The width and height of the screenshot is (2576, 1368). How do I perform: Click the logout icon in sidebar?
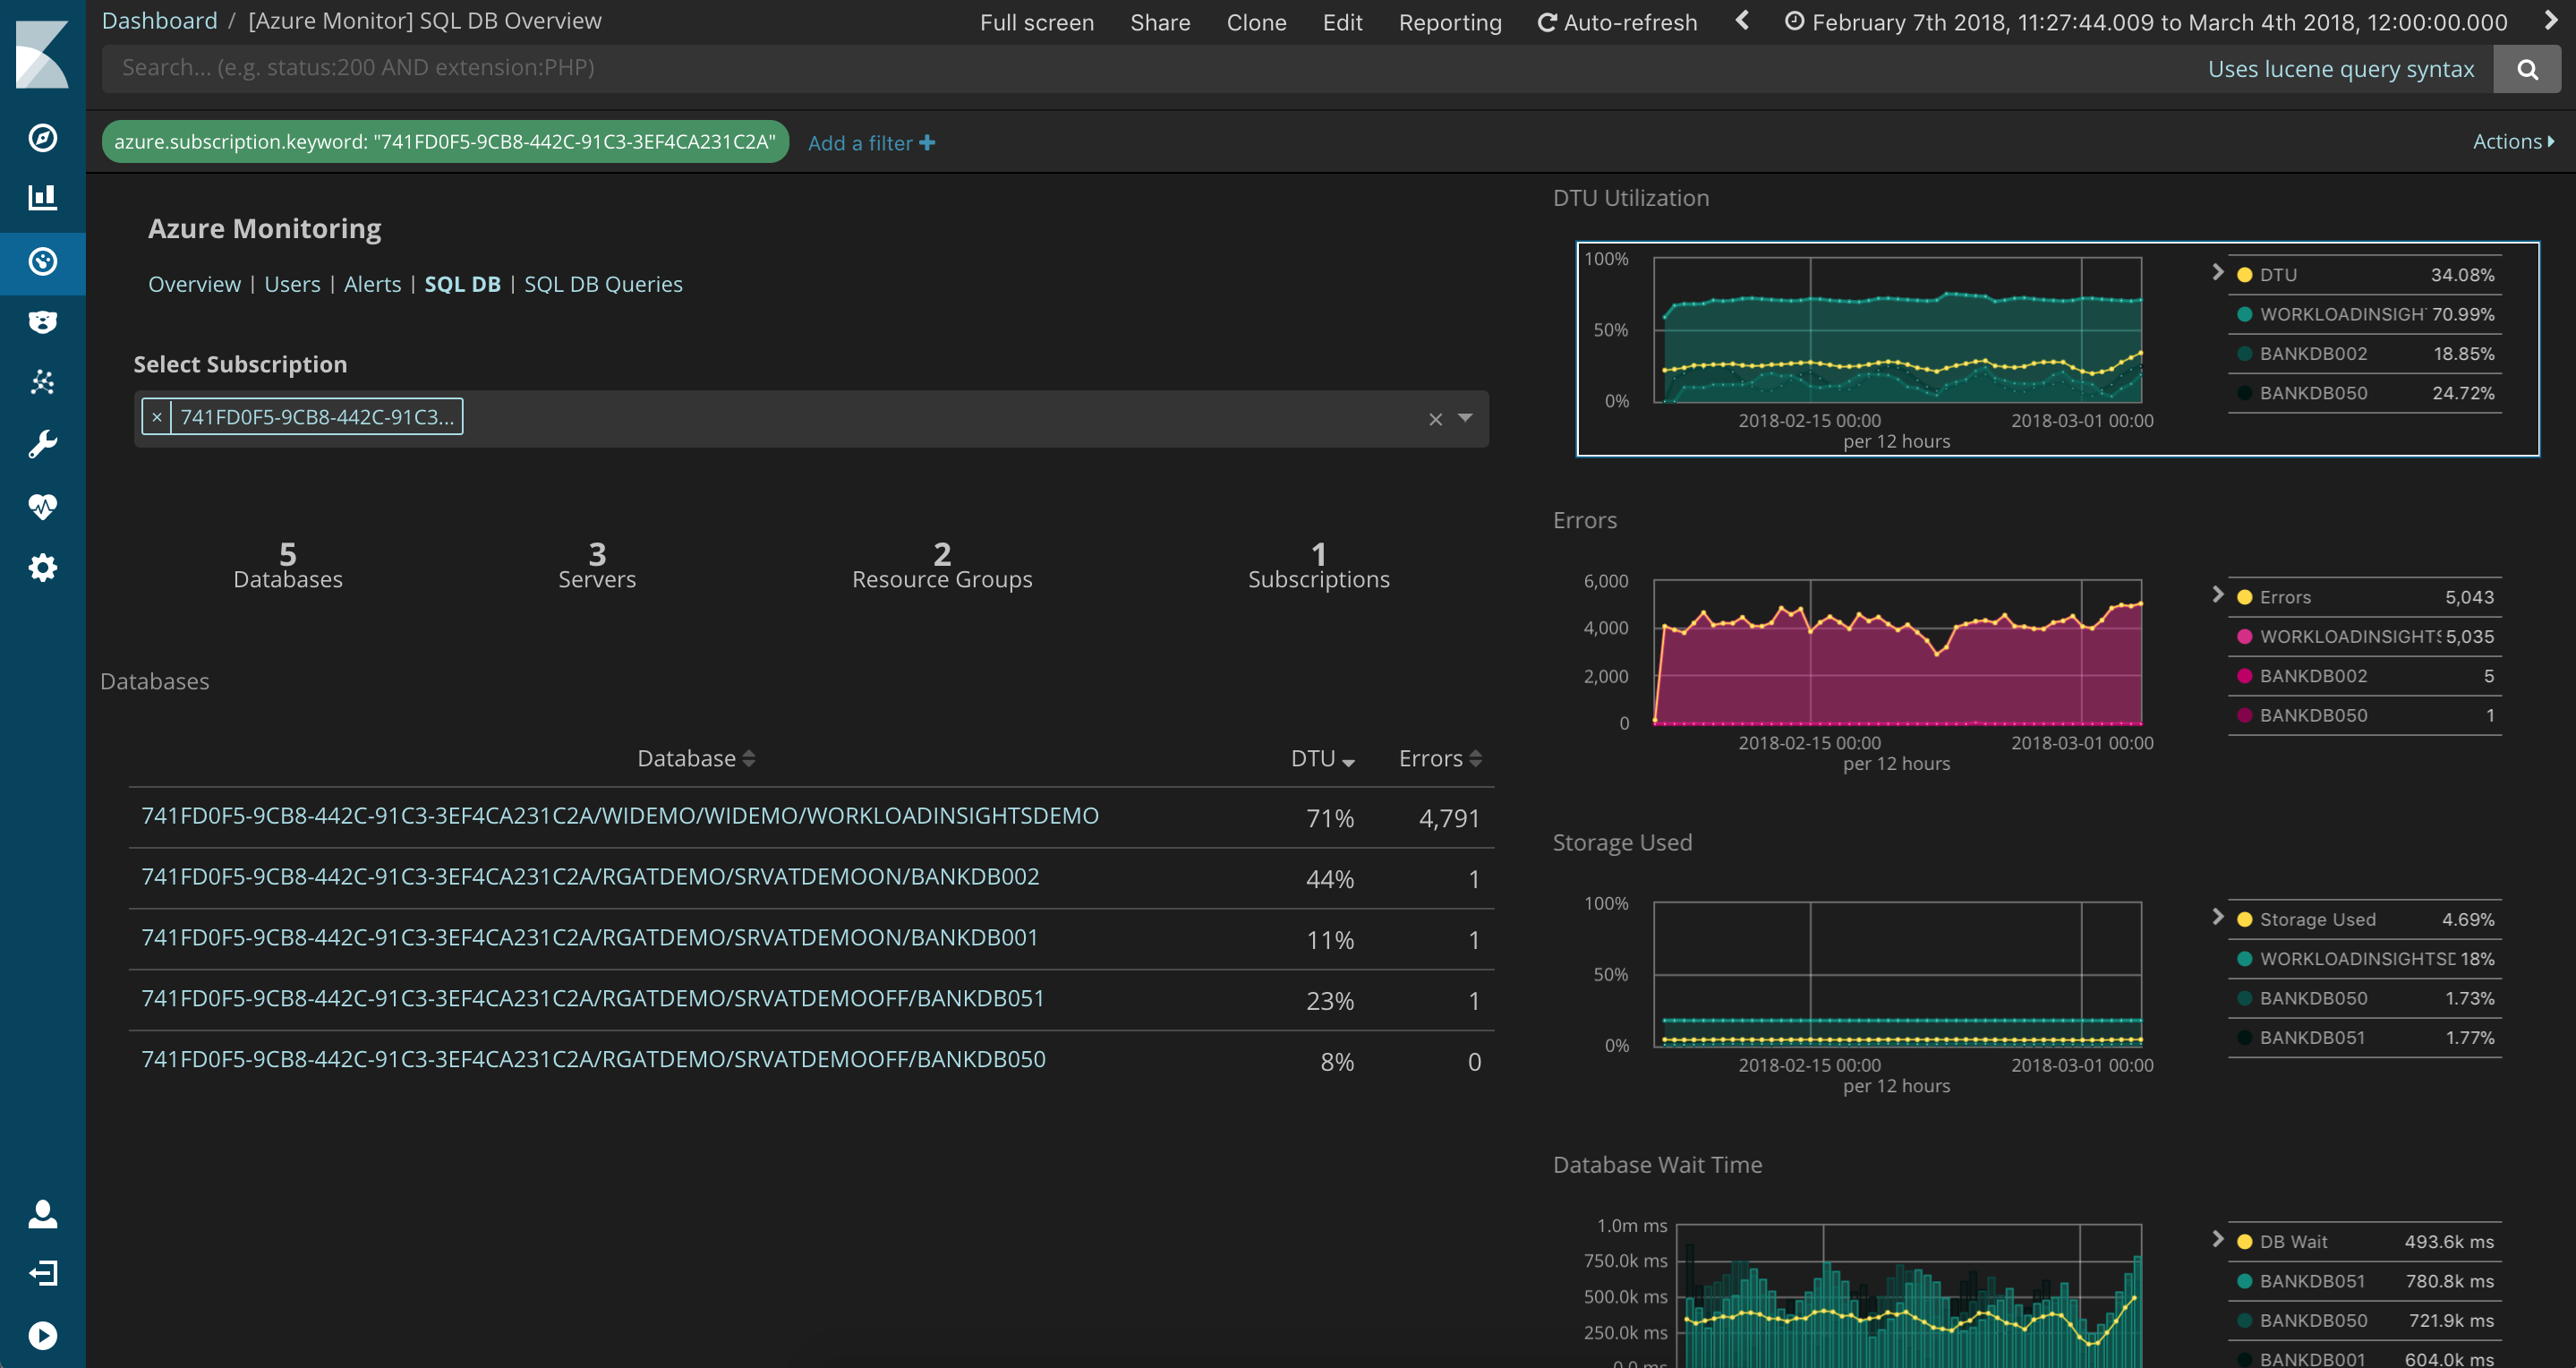coord(42,1273)
